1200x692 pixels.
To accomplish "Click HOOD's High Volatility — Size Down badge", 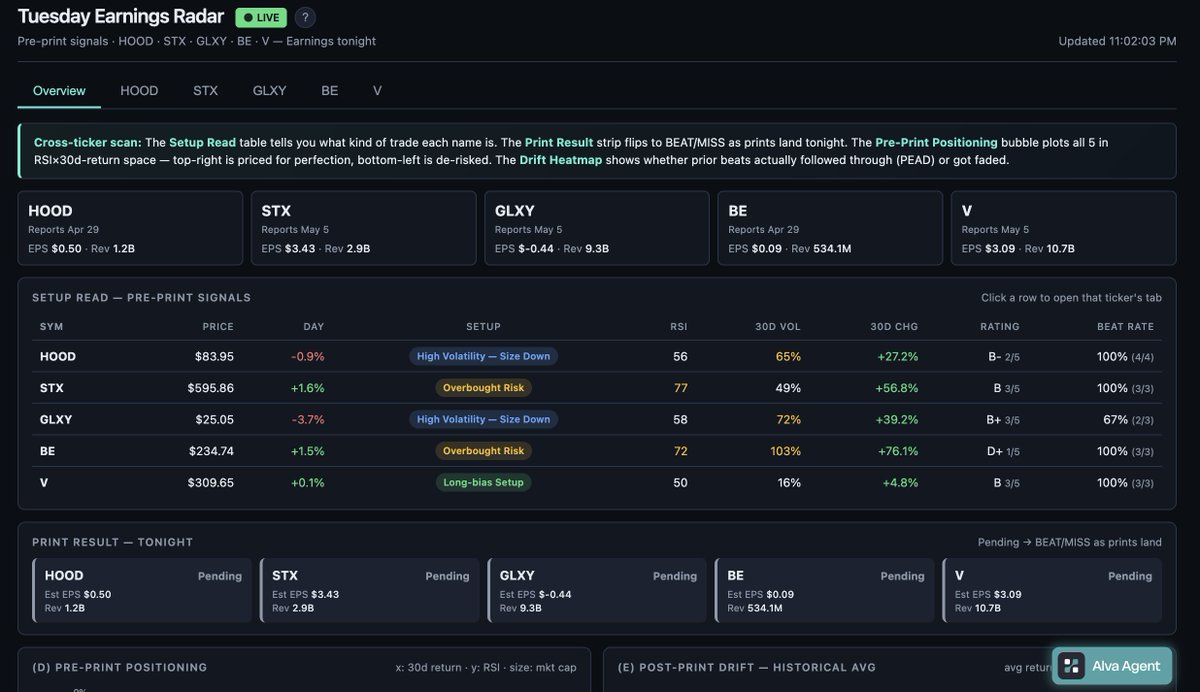I will click(483, 356).
